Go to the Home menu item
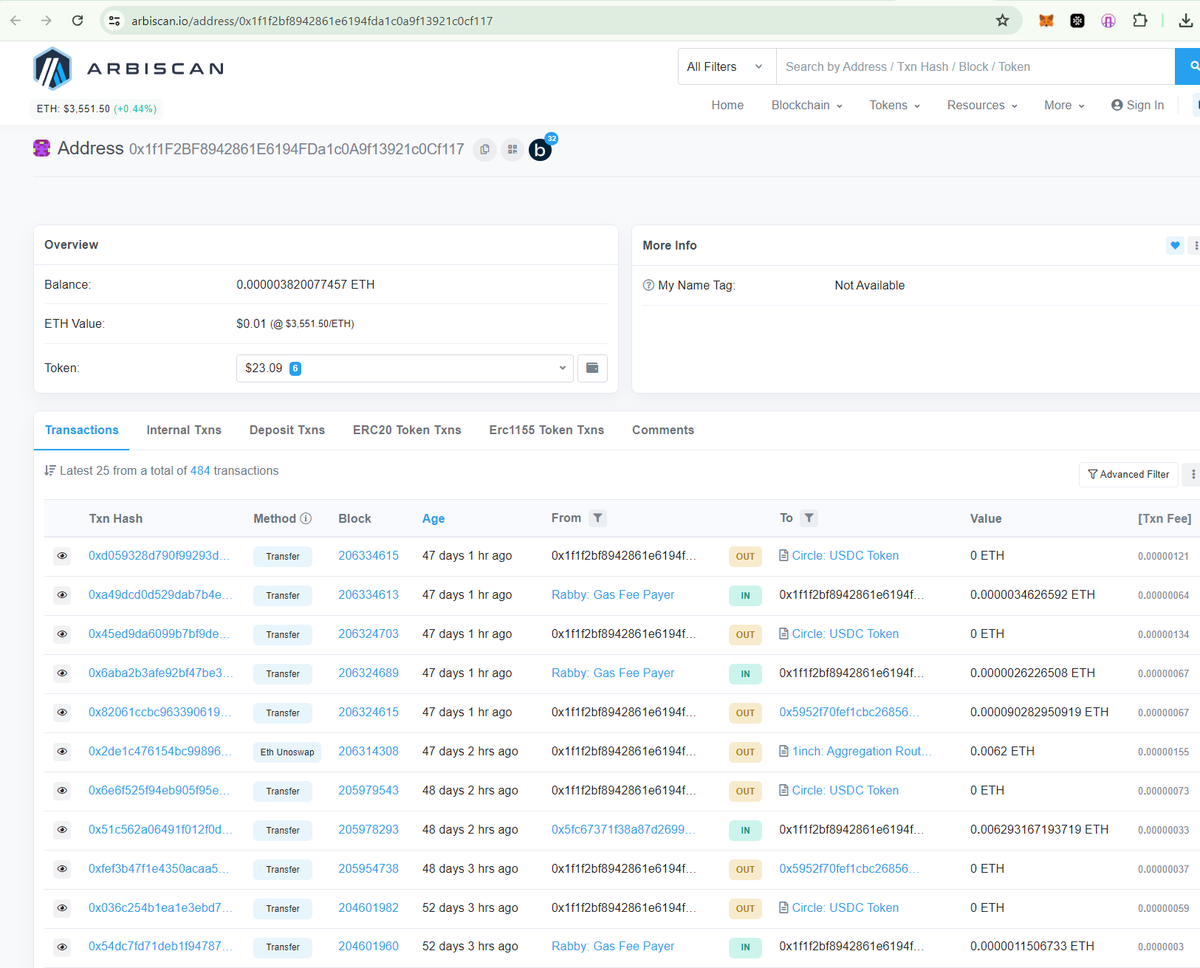 pyautogui.click(x=727, y=105)
